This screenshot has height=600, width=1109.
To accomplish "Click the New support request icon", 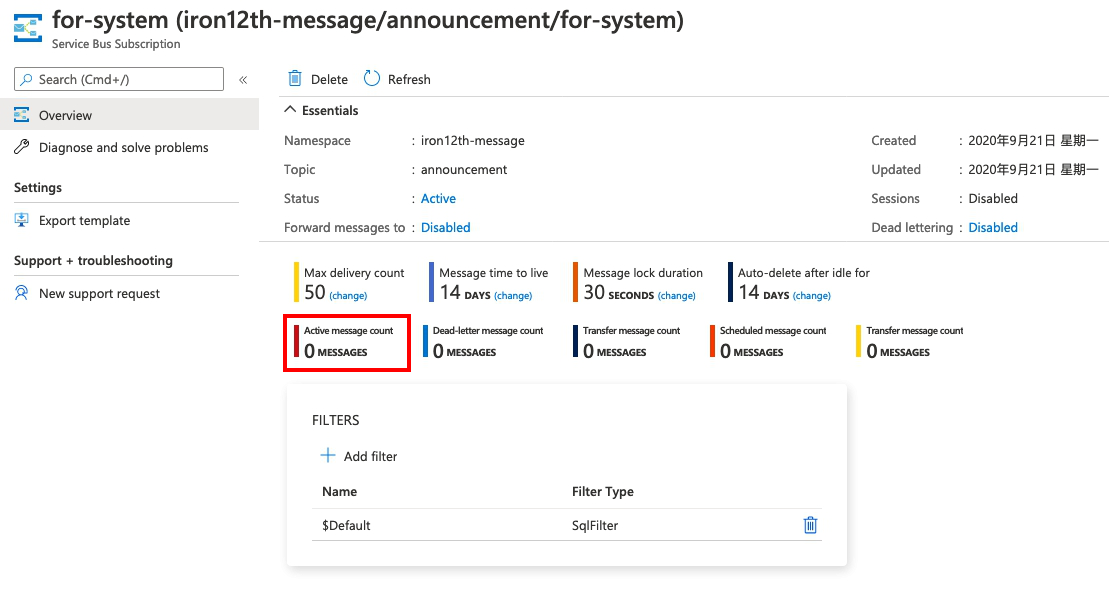I will [22, 293].
